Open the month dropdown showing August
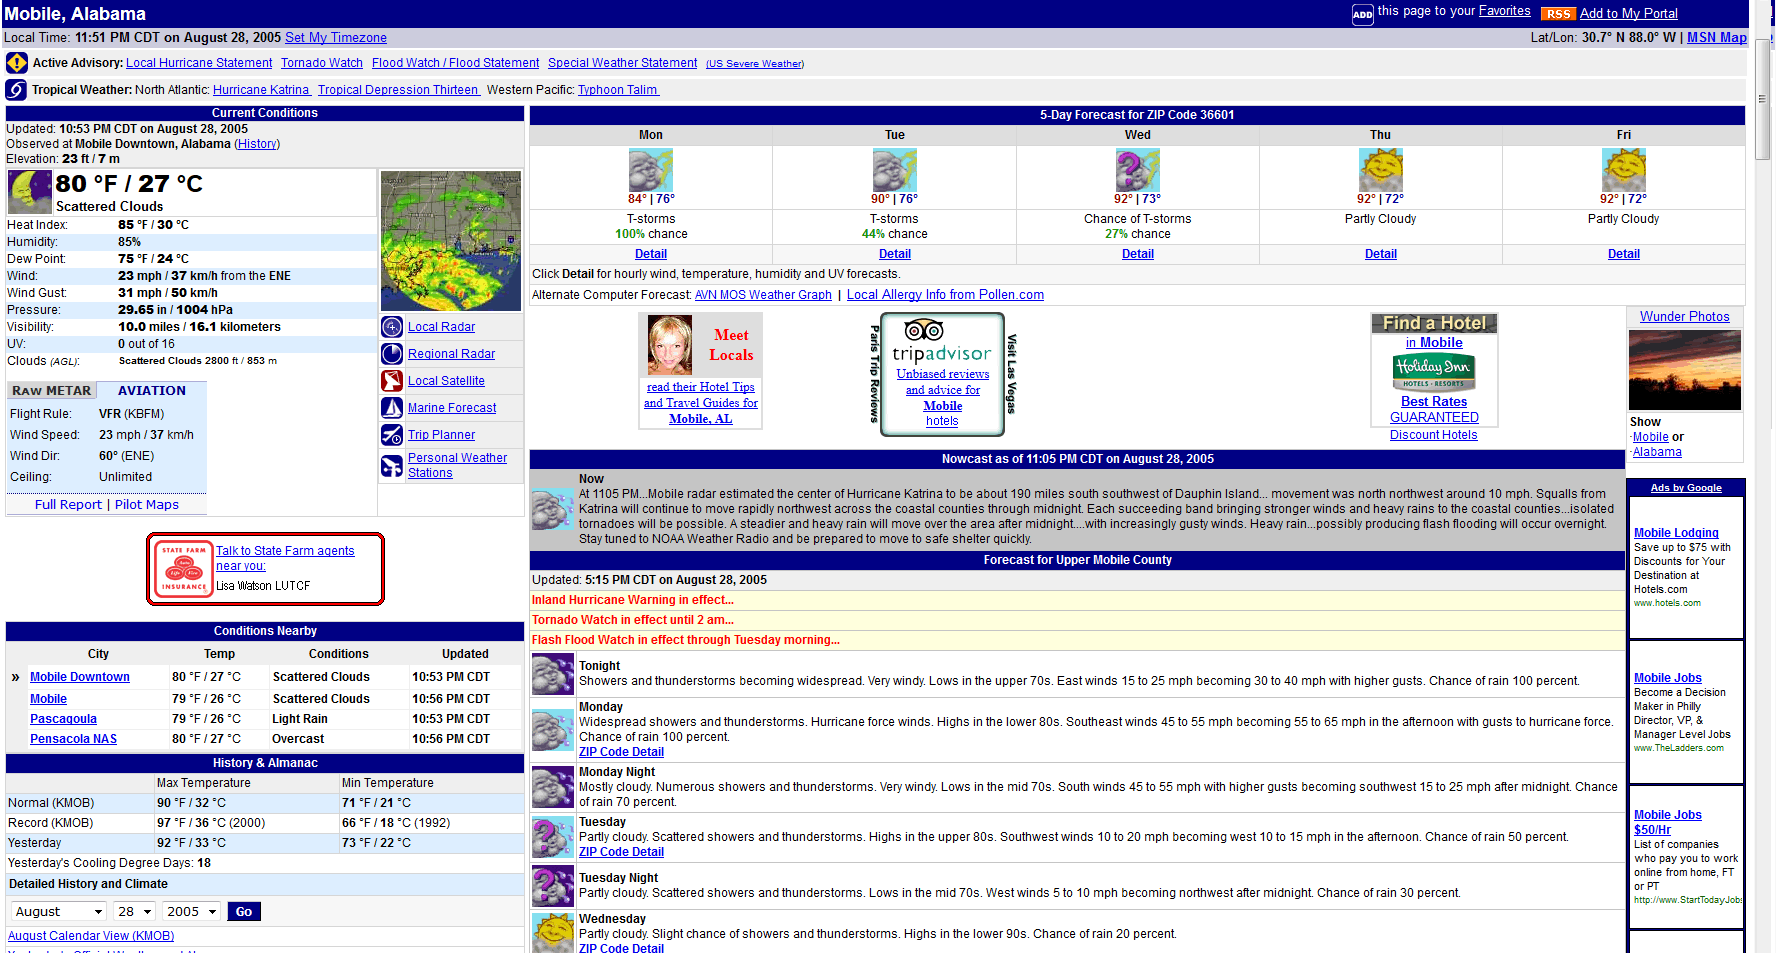 point(59,912)
